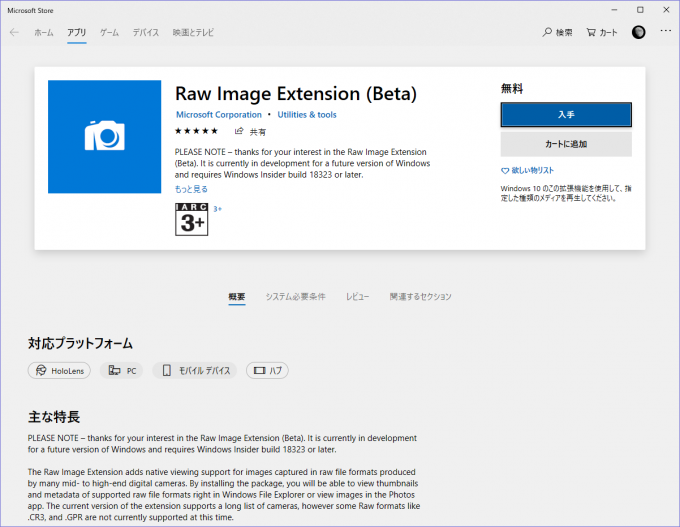Viewport: 680px width, 527px height.
Task: Click the 検索 search label
Action: coord(564,33)
